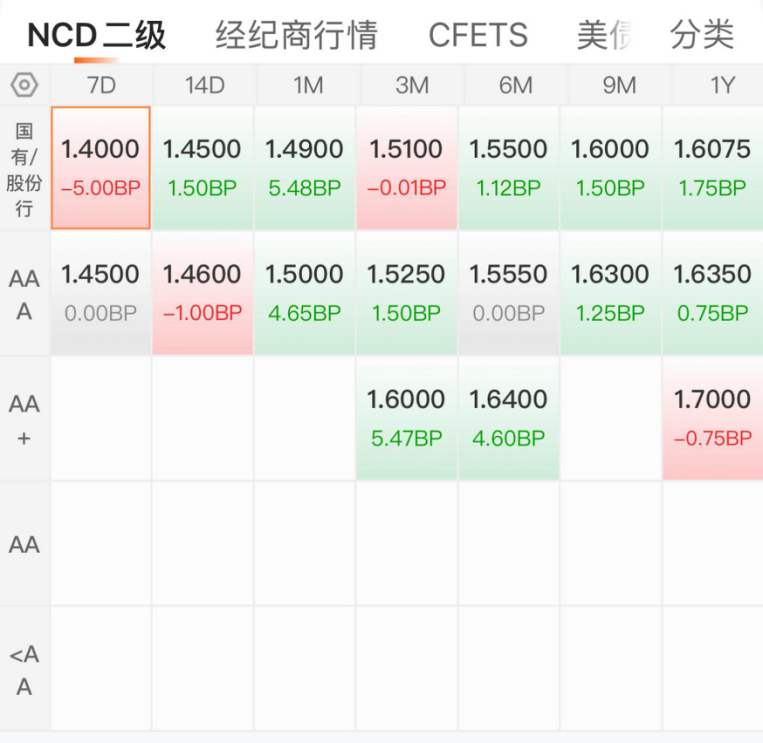This screenshot has height=743, width=763.
Task: Tap the AAA 9M cell showing 1.6300
Action: [610, 293]
